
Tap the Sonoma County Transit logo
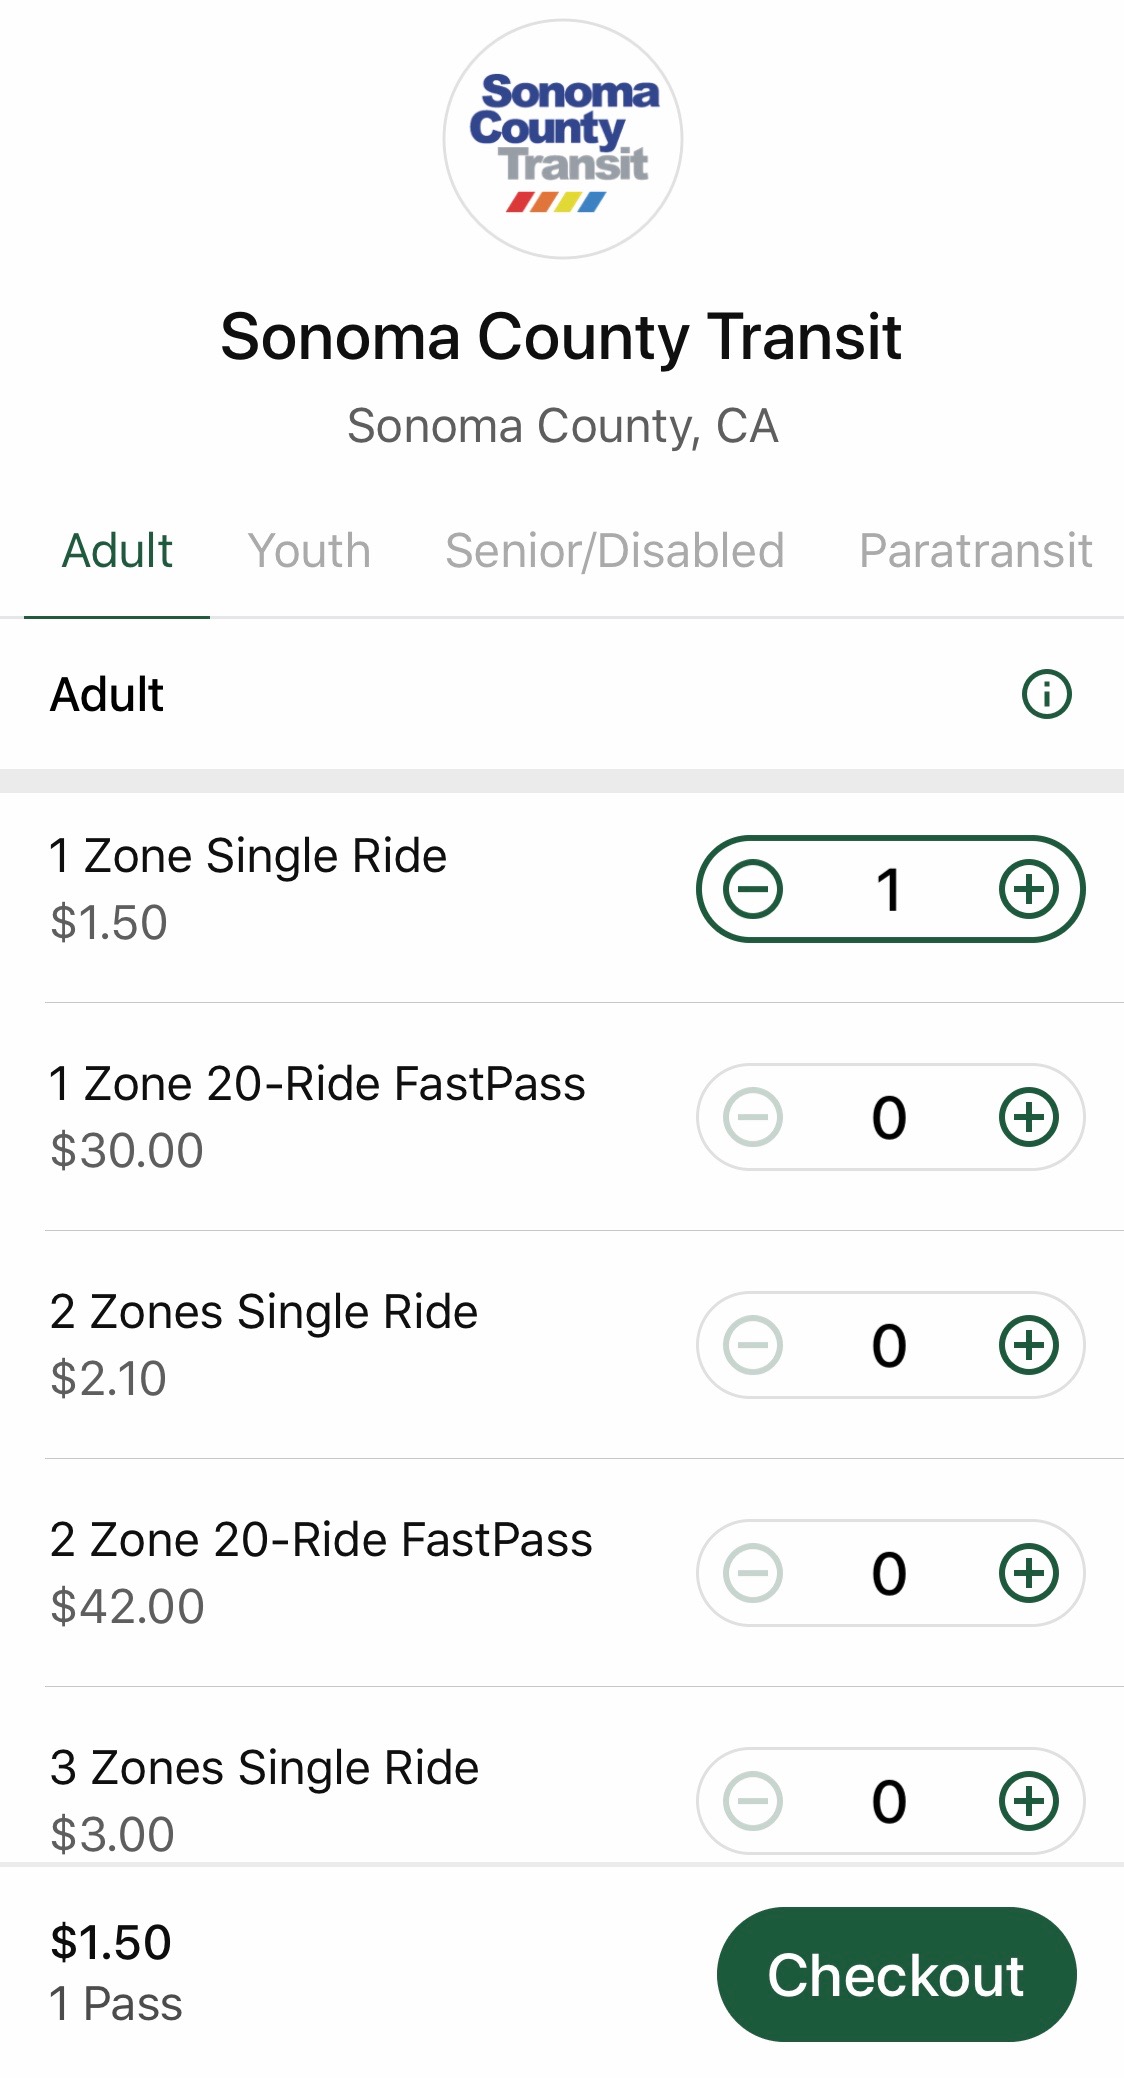pos(563,139)
